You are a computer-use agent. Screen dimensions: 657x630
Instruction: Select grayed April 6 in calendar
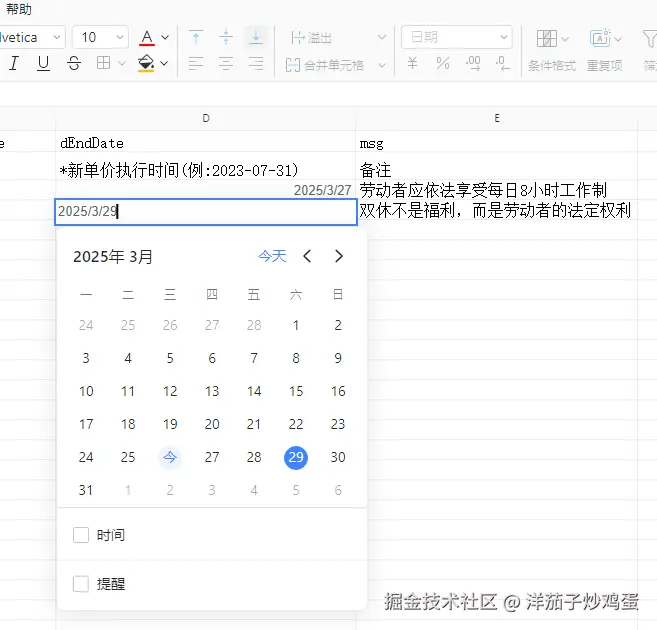[338, 490]
